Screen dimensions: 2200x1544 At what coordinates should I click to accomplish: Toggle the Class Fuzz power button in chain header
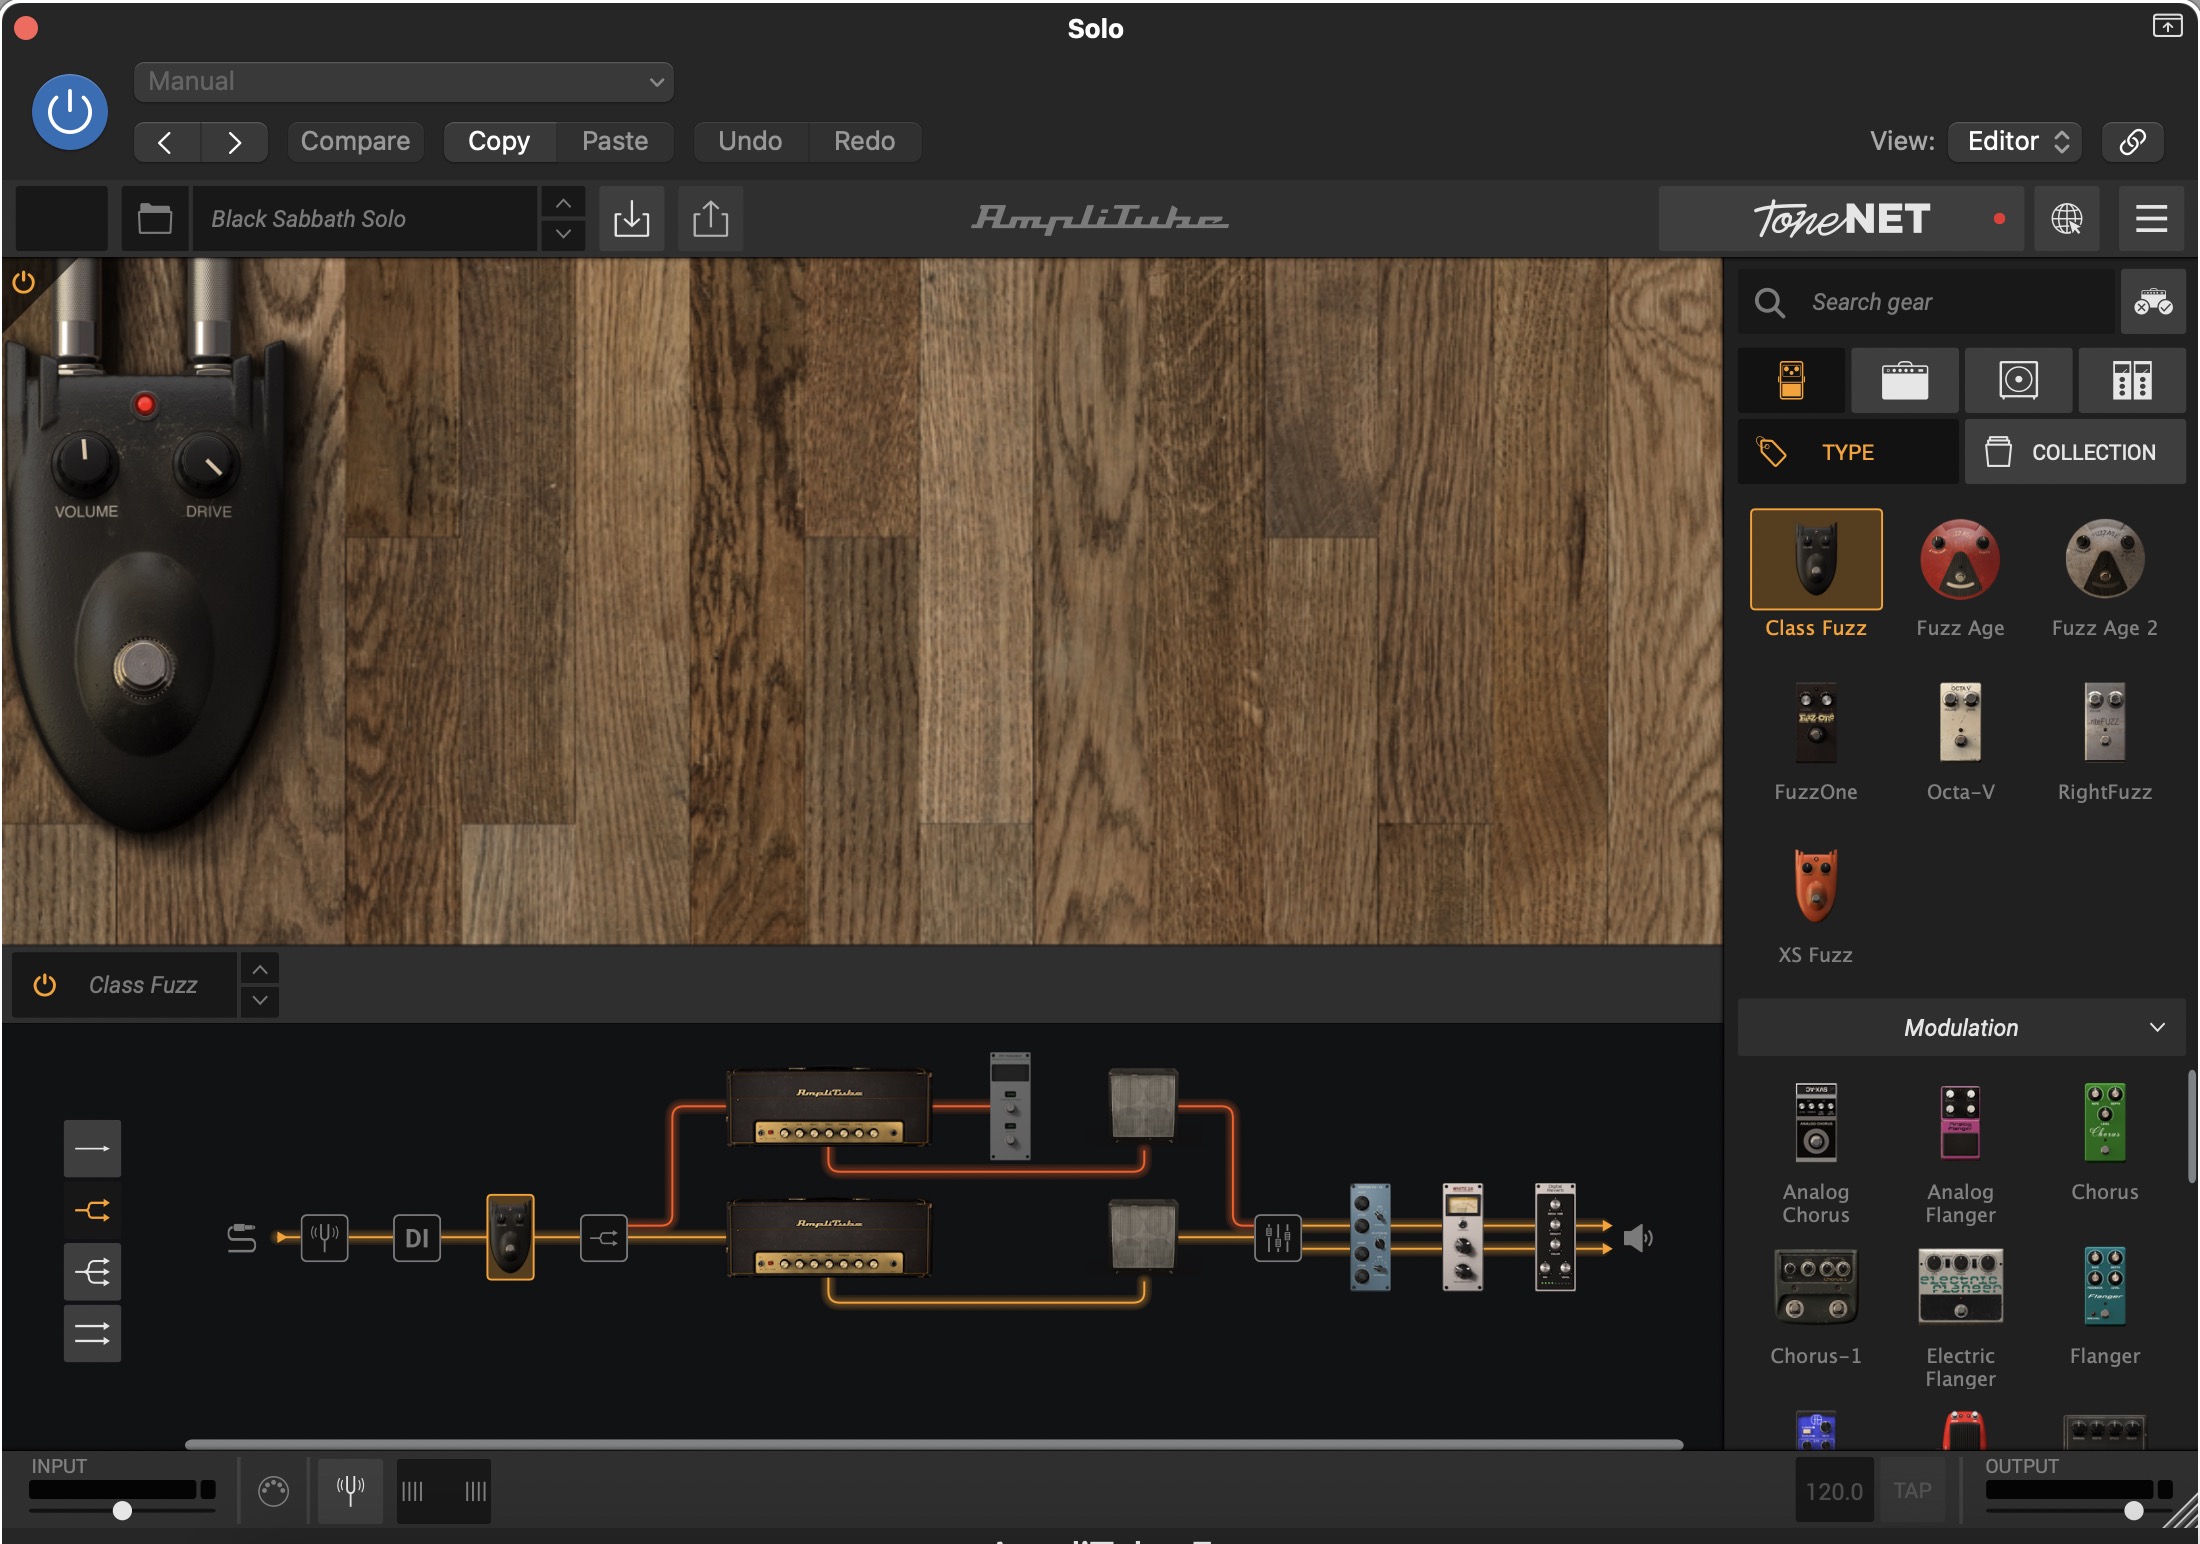45,985
